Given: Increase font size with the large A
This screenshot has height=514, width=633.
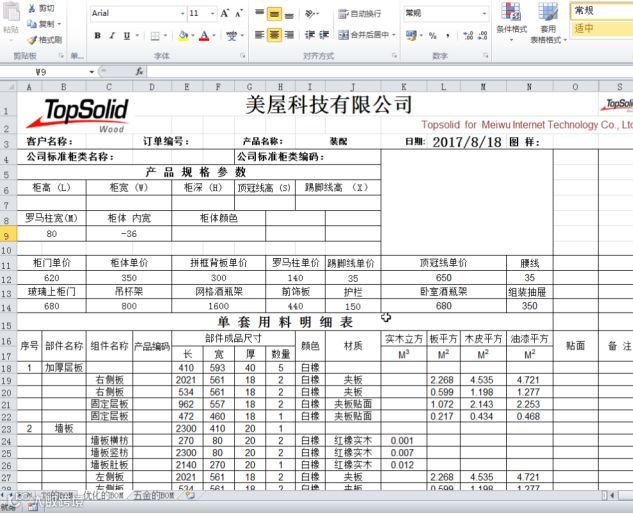Looking at the screenshot, I should tap(225, 14).
